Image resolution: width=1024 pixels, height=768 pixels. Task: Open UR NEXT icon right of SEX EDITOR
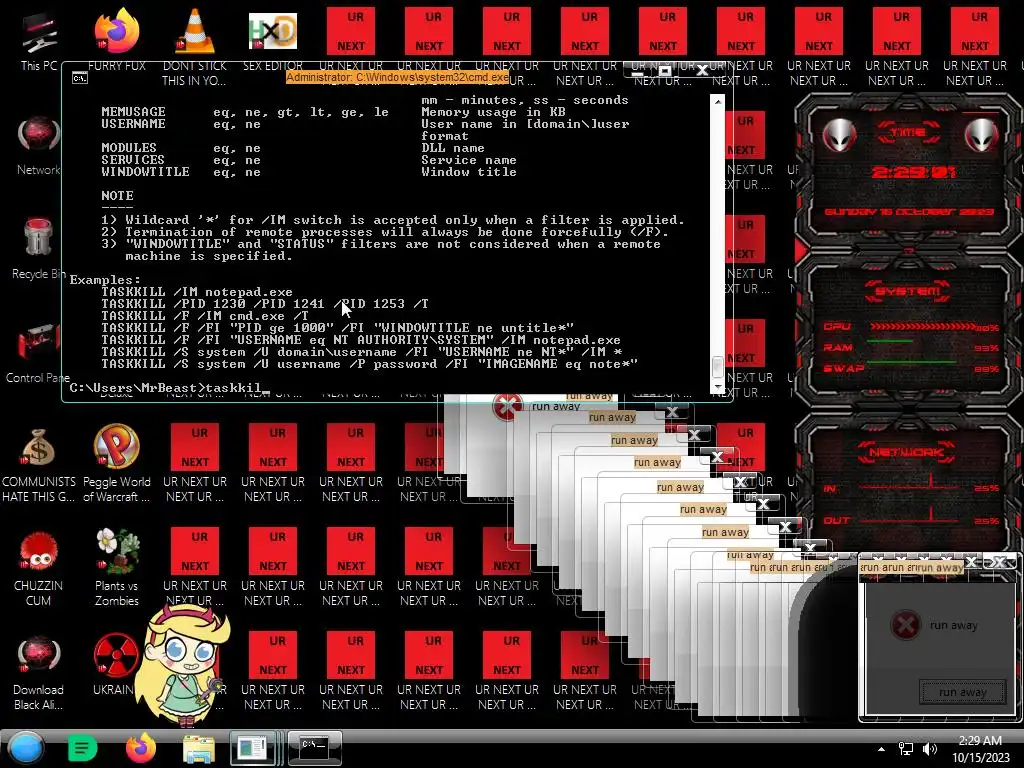coord(351,39)
